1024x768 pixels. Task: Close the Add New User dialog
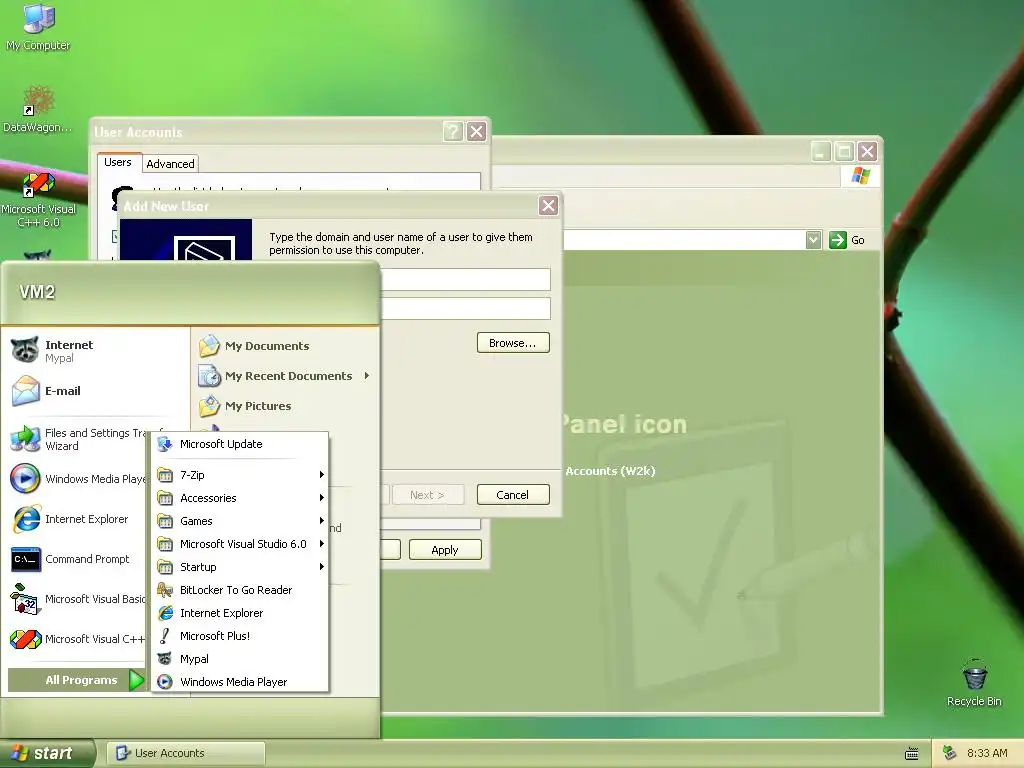[x=548, y=206]
